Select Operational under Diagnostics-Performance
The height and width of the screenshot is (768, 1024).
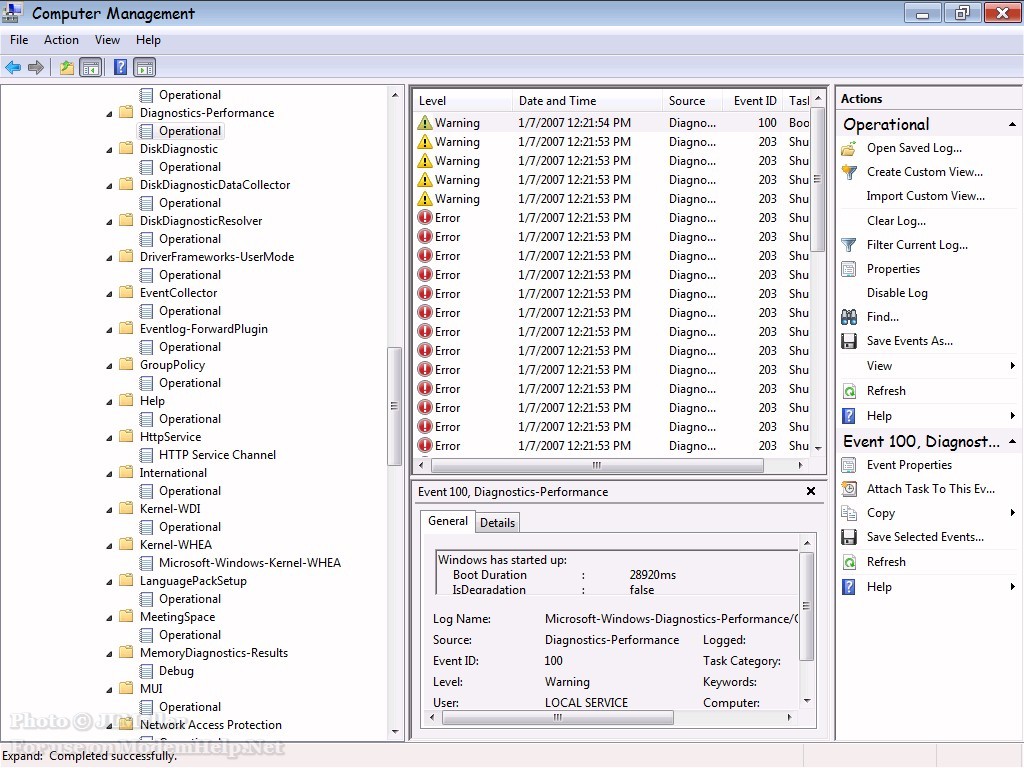pyautogui.click(x=189, y=131)
